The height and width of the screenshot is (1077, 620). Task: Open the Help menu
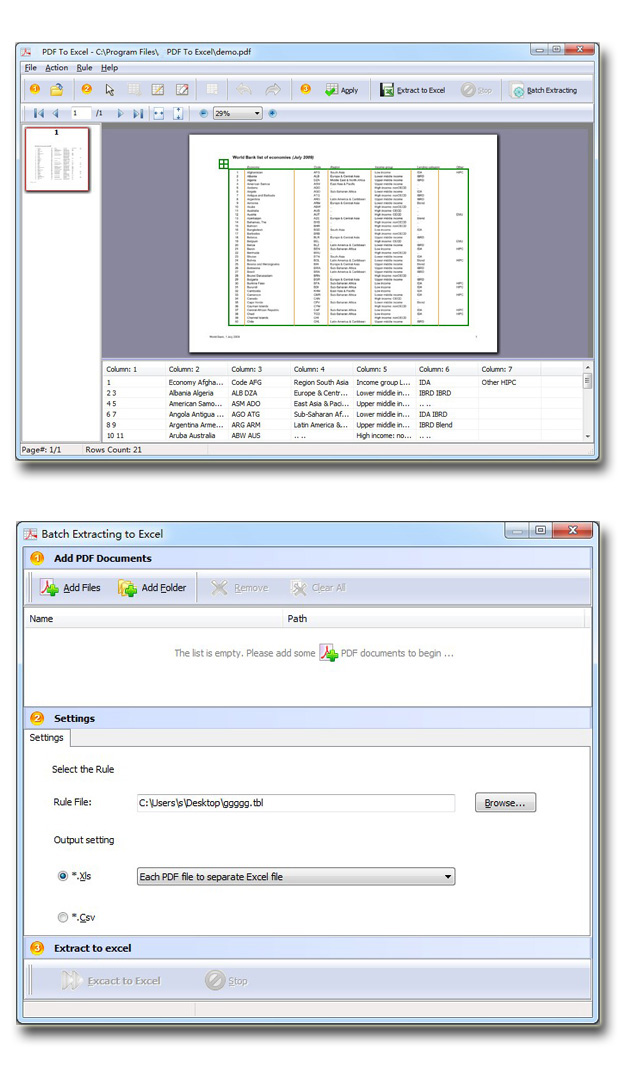coord(109,68)
